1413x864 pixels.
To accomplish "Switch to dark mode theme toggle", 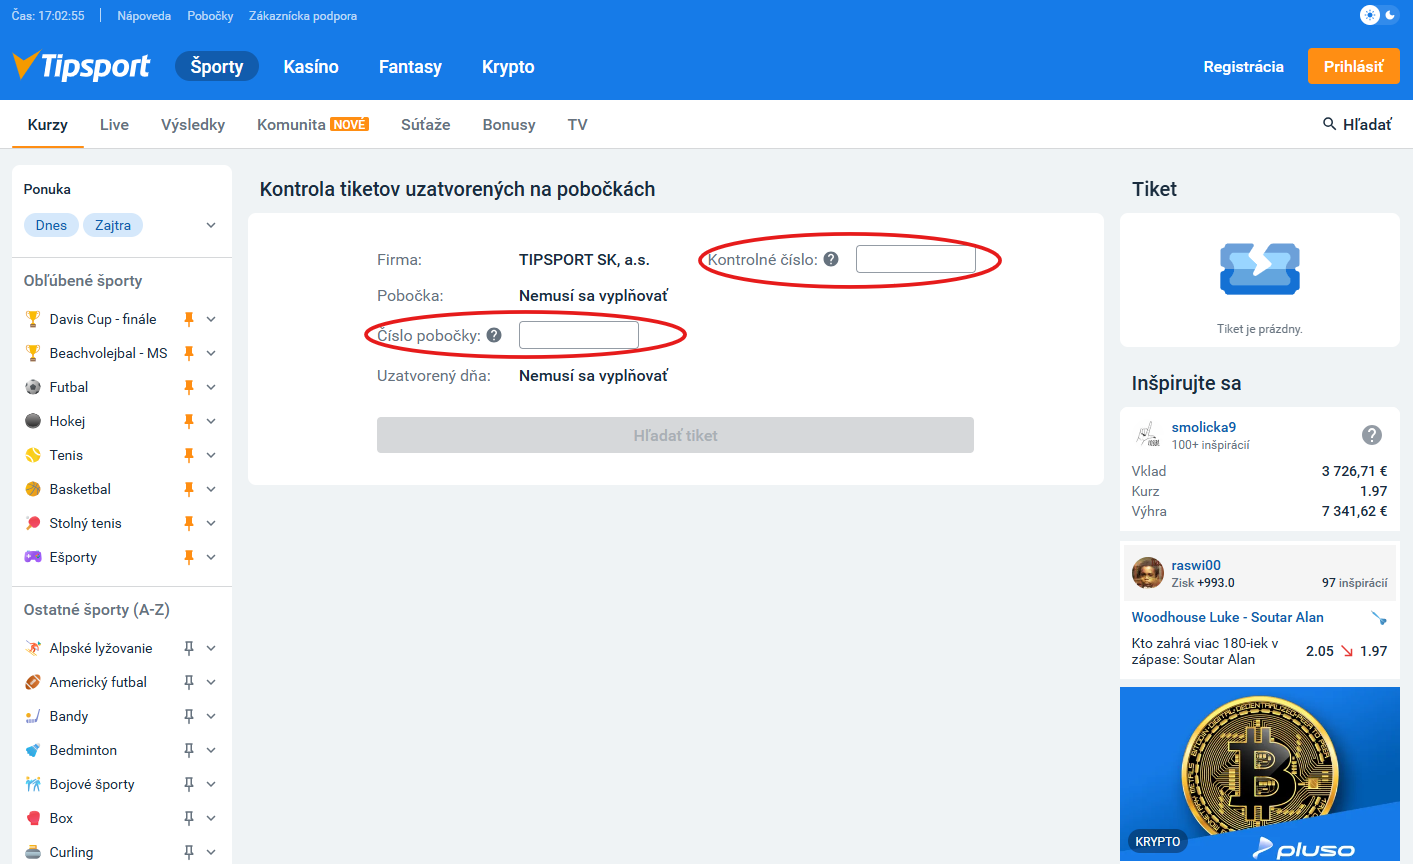I will coord(1391,15).
